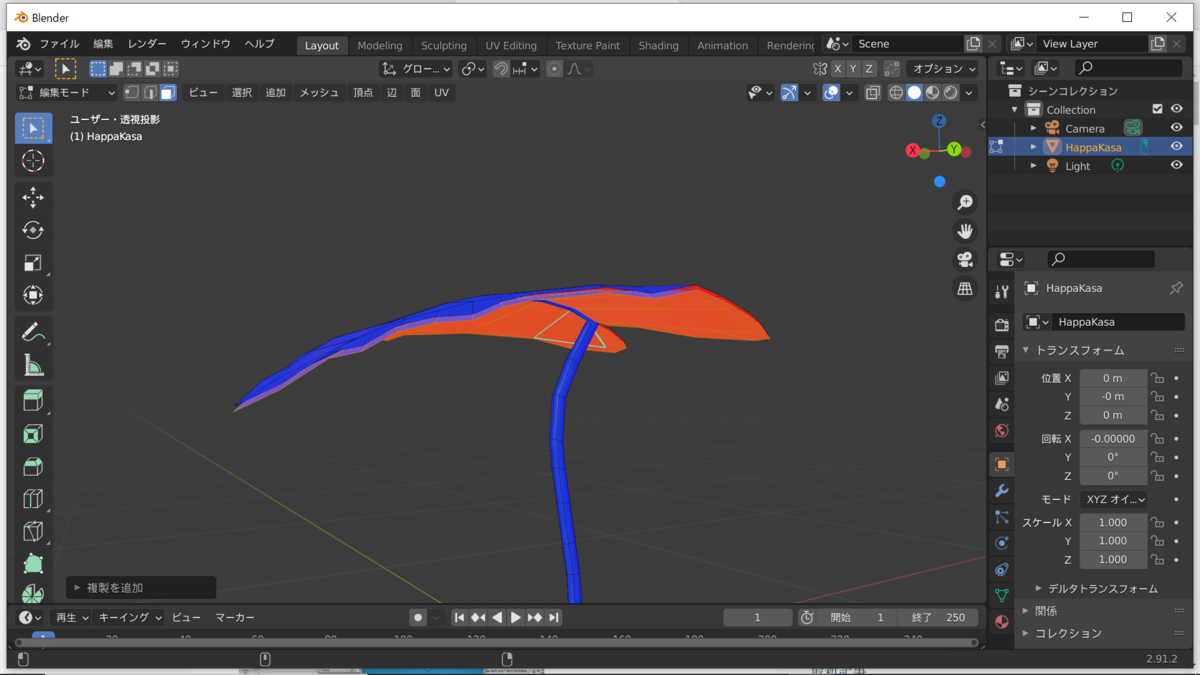Switch perspective/orthographic with grid gizmo
Image resolution: width=1200 pixels, height=675 pixels.
(x=965, y=289)
